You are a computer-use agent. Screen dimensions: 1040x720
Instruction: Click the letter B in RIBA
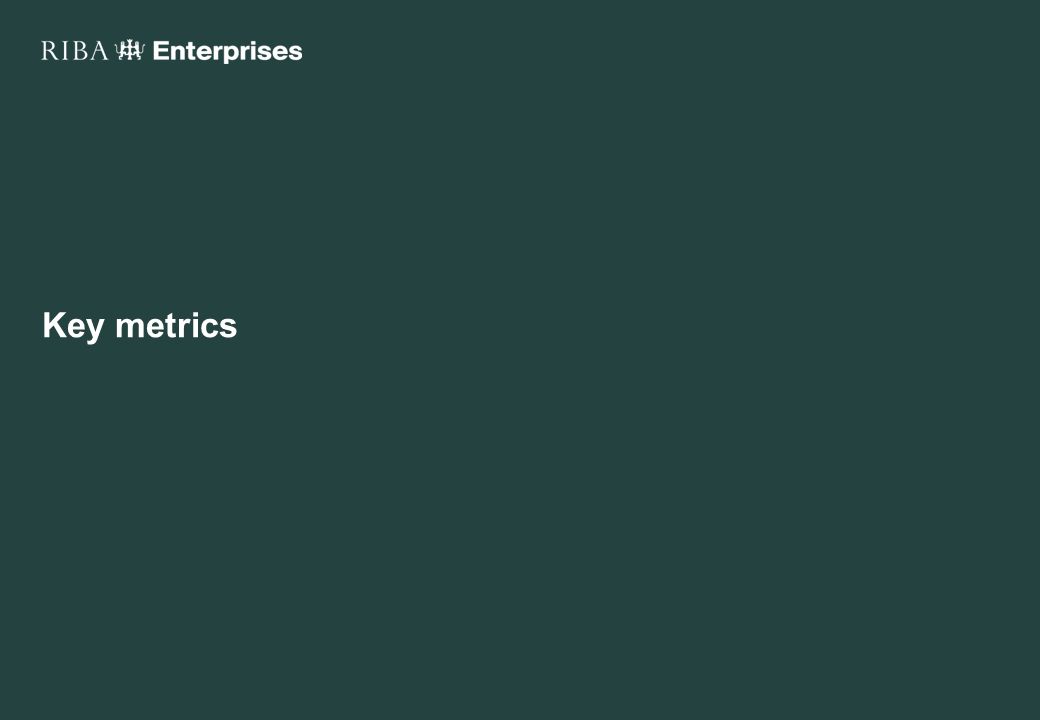pos(80,50)
